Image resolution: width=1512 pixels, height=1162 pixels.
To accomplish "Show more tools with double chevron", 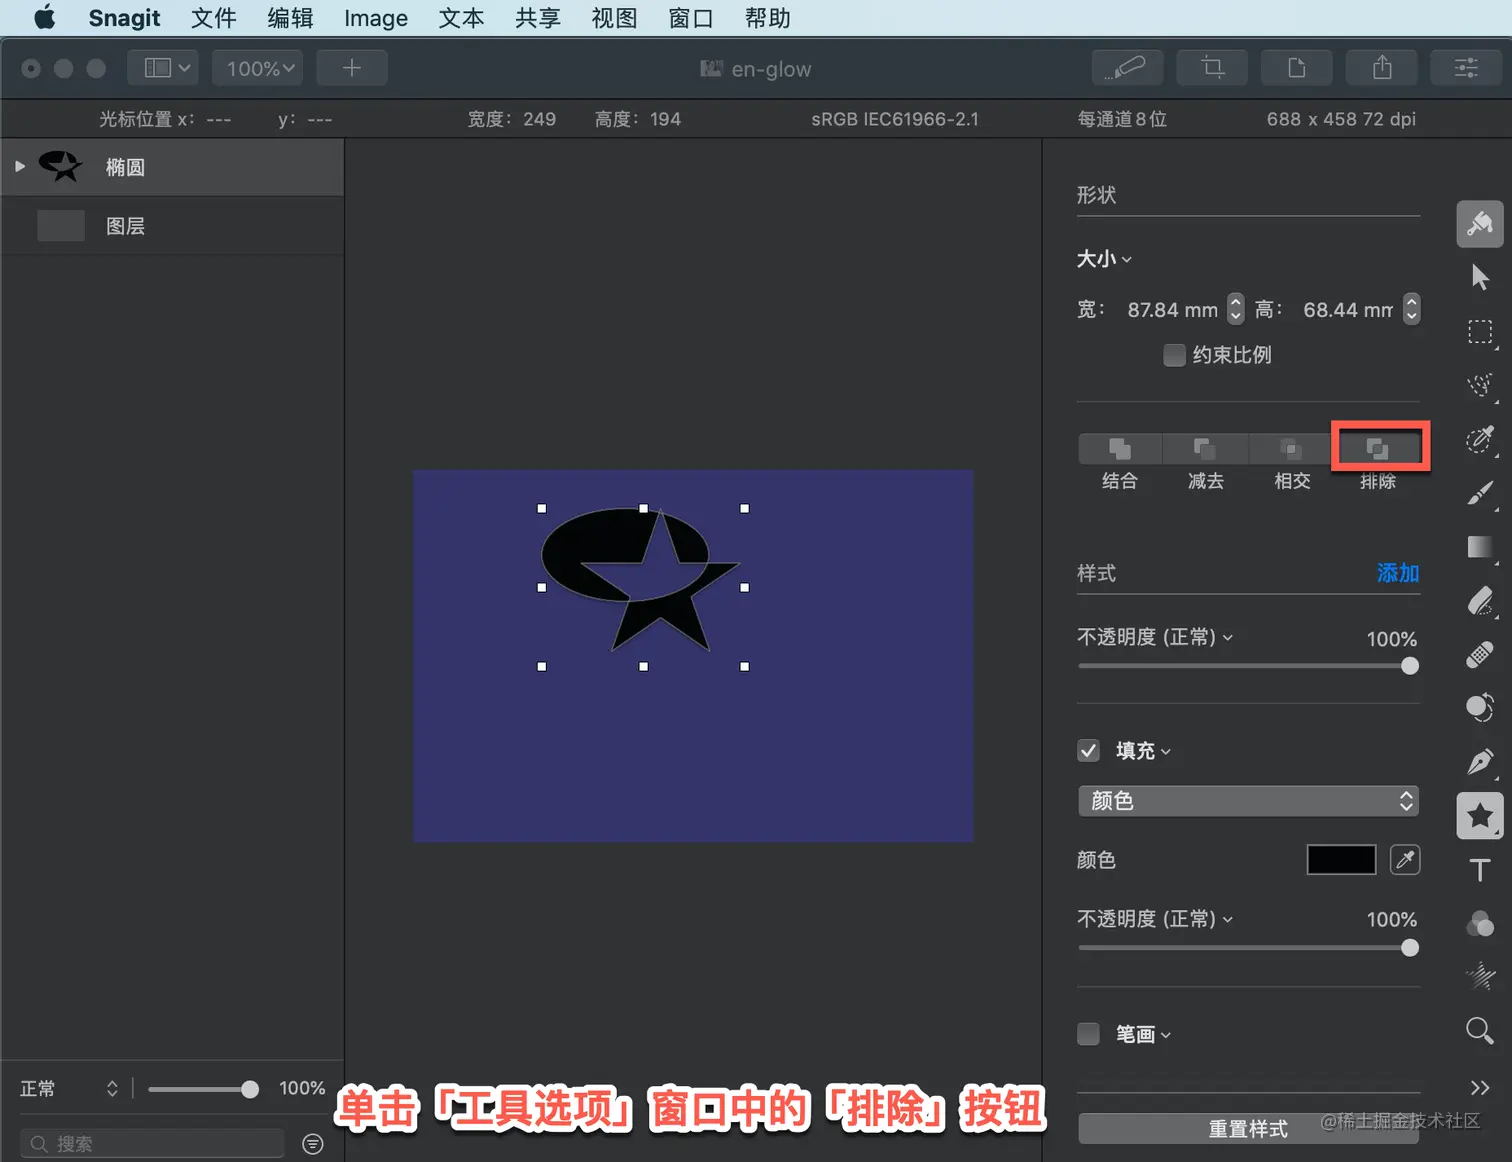I will click(1480, 1087).
